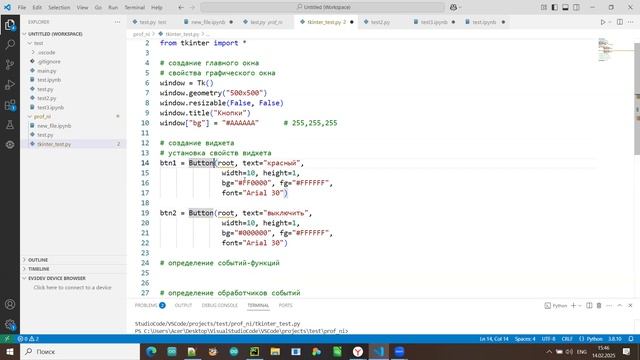
Task: Click the Copilot icon in title bar
Action: click(x=453, y=7)
